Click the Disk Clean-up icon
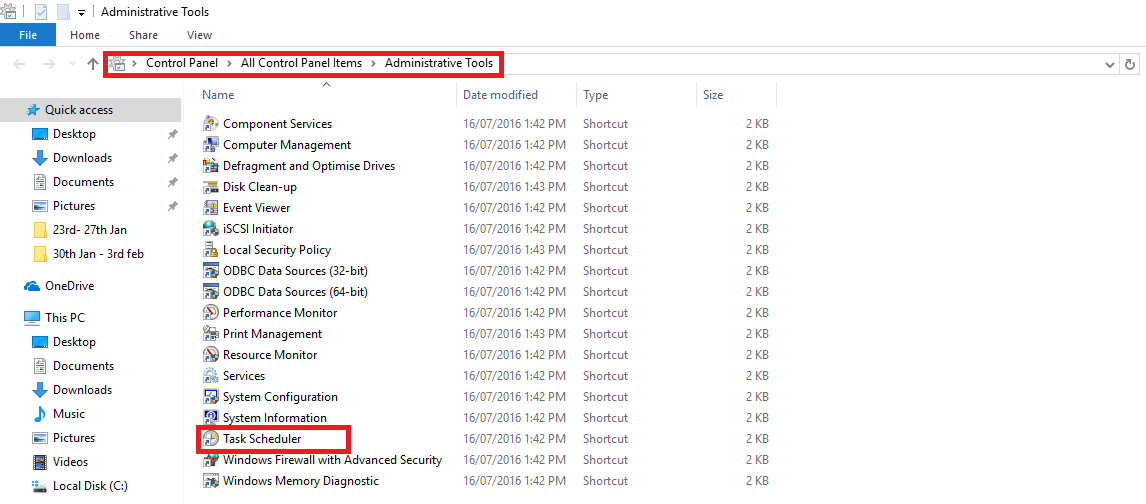 point(210,186)
